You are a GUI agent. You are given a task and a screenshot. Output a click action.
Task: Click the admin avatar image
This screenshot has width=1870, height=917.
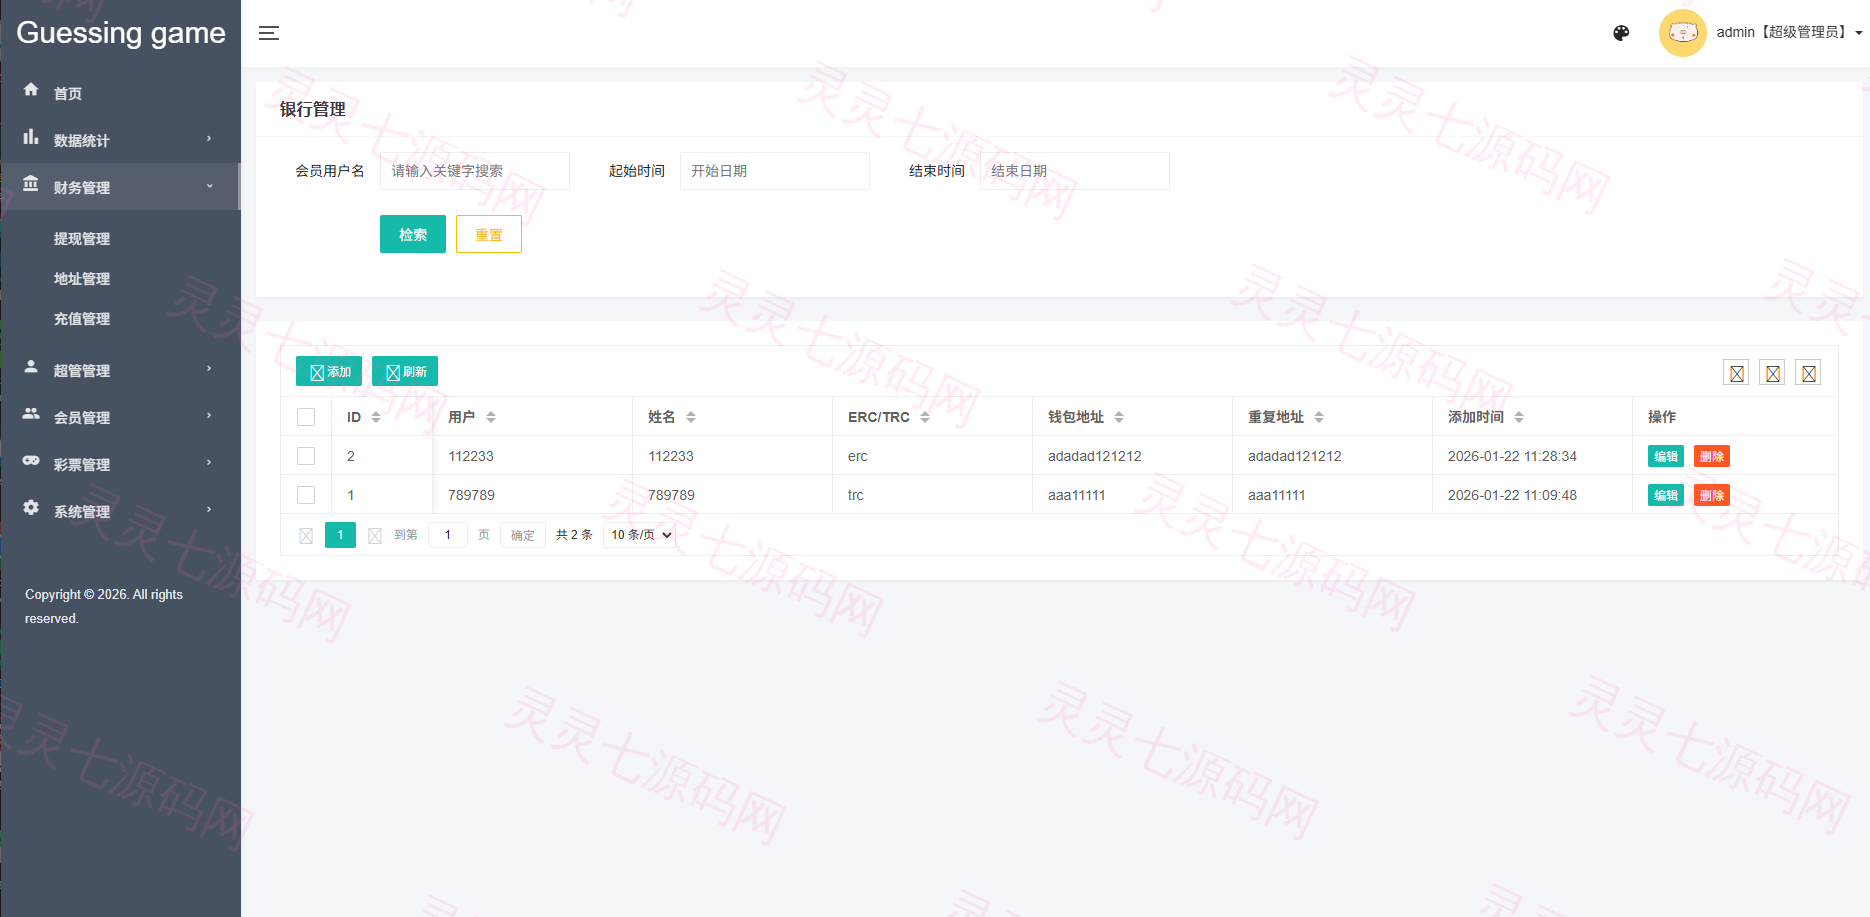point(1682,33)
